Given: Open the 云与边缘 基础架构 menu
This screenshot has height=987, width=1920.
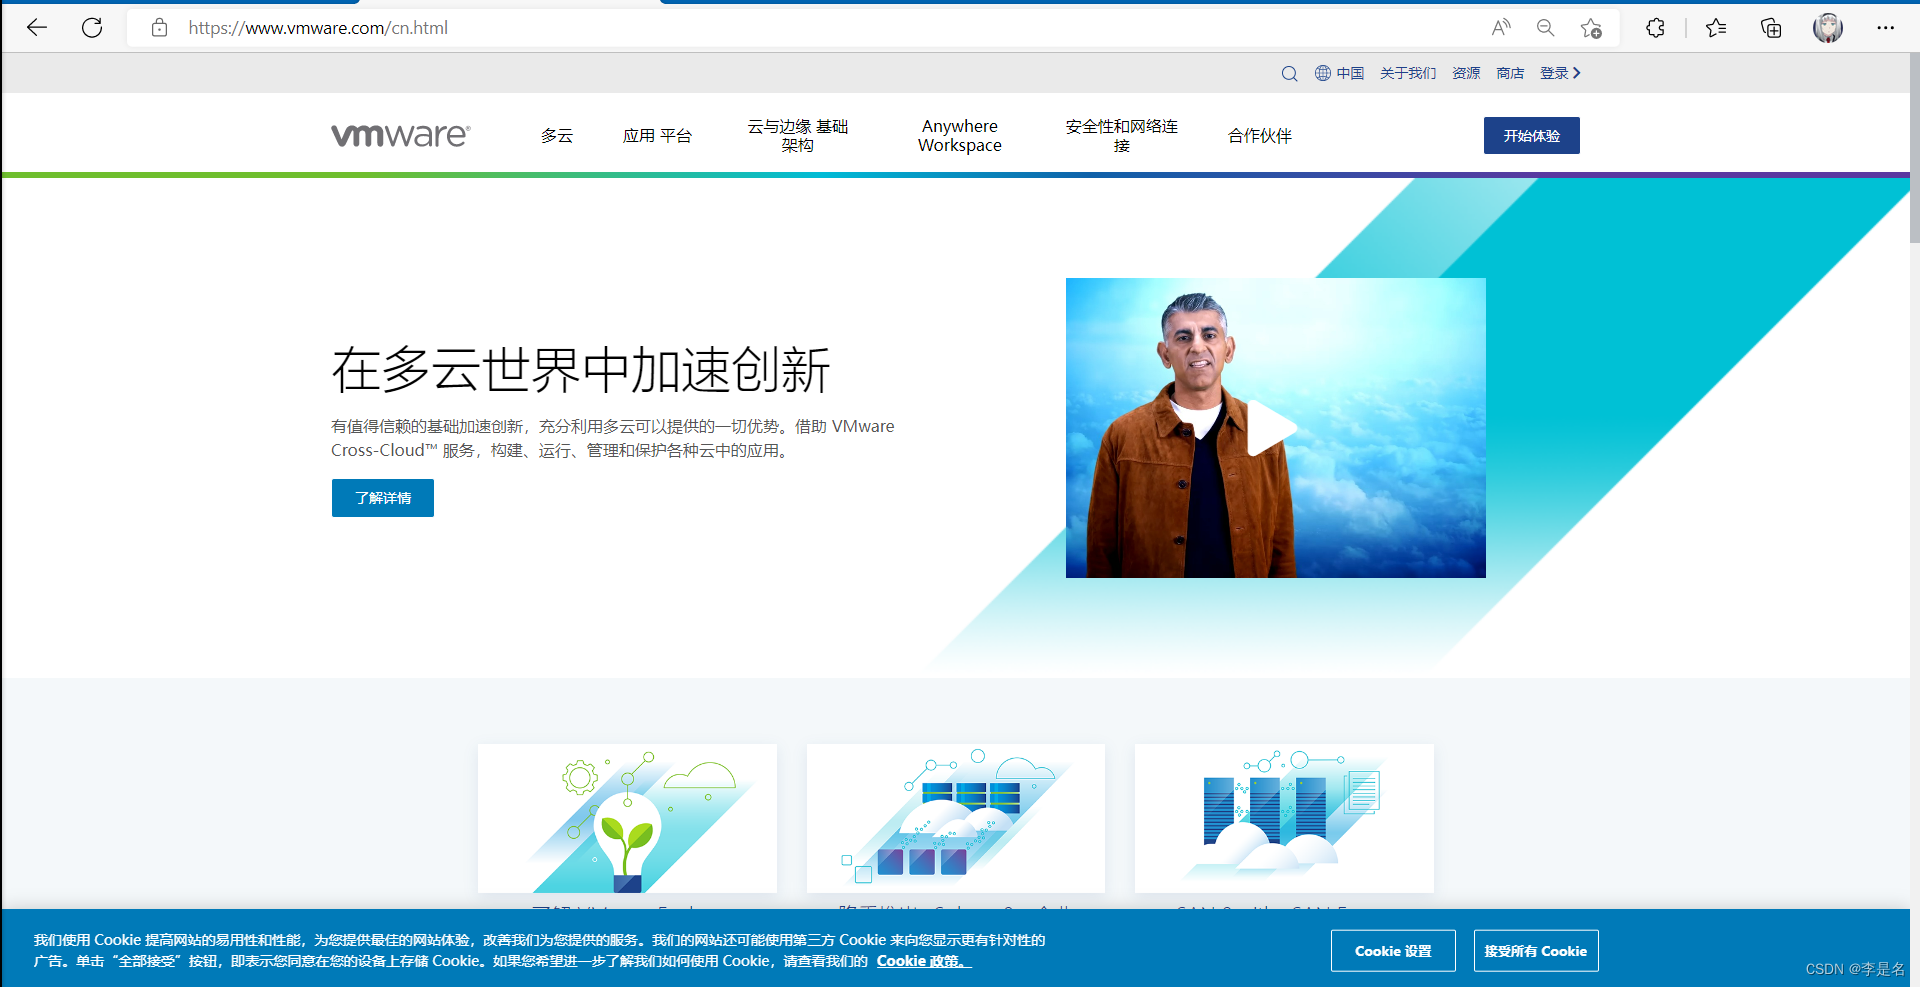Looking at the screenshot, I should [798, 136].
